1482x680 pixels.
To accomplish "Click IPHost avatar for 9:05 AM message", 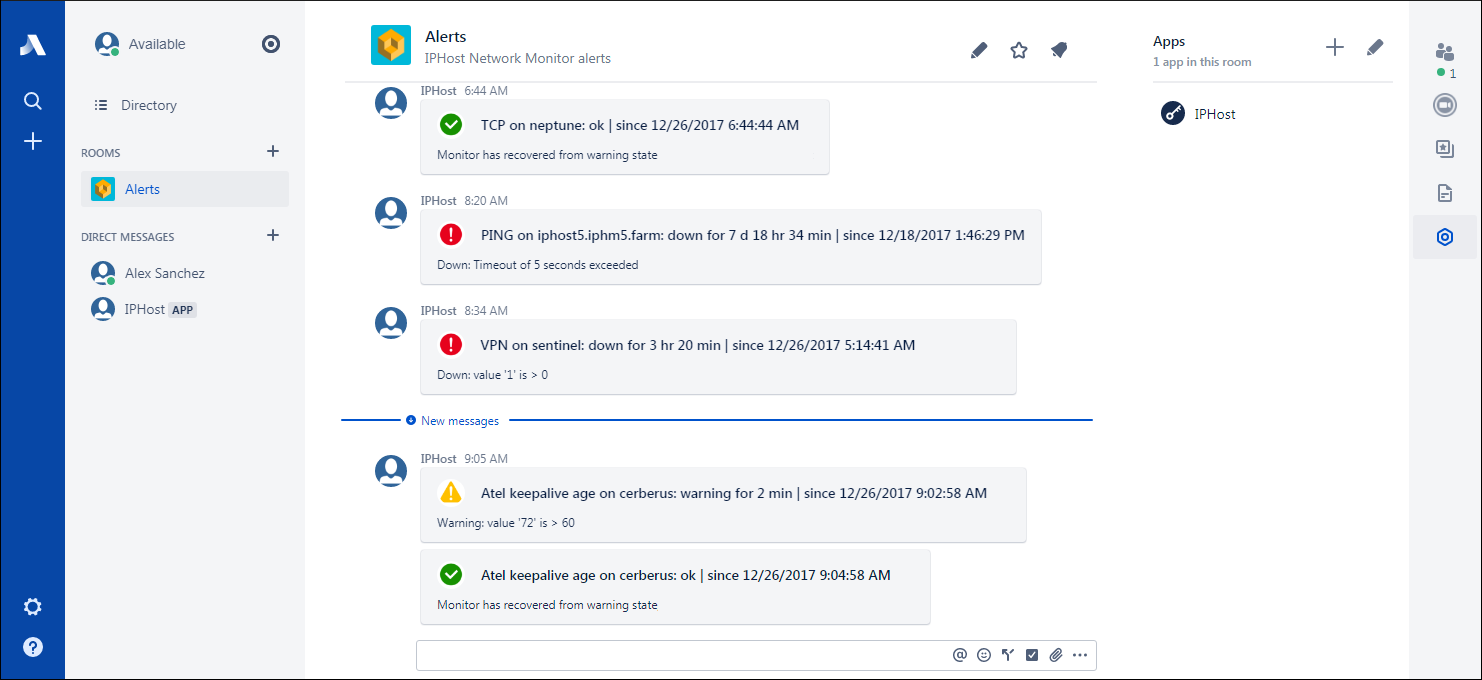I will pos(391,471).
